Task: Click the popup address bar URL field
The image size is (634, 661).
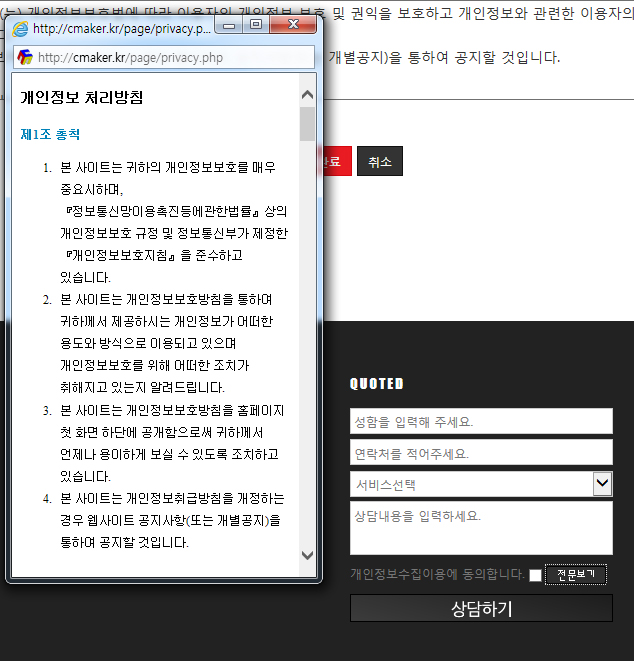Action: pyautogui.click(x=170, y=57)
